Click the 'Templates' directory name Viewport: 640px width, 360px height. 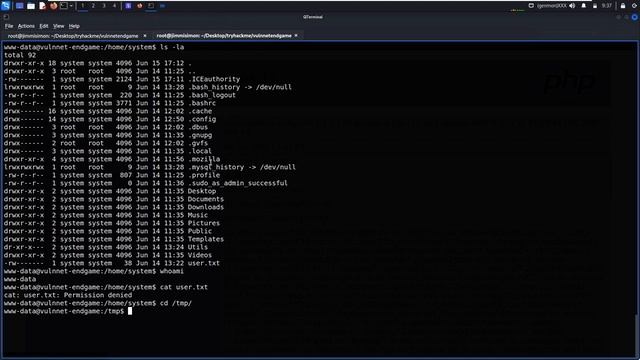pos(206,239)
